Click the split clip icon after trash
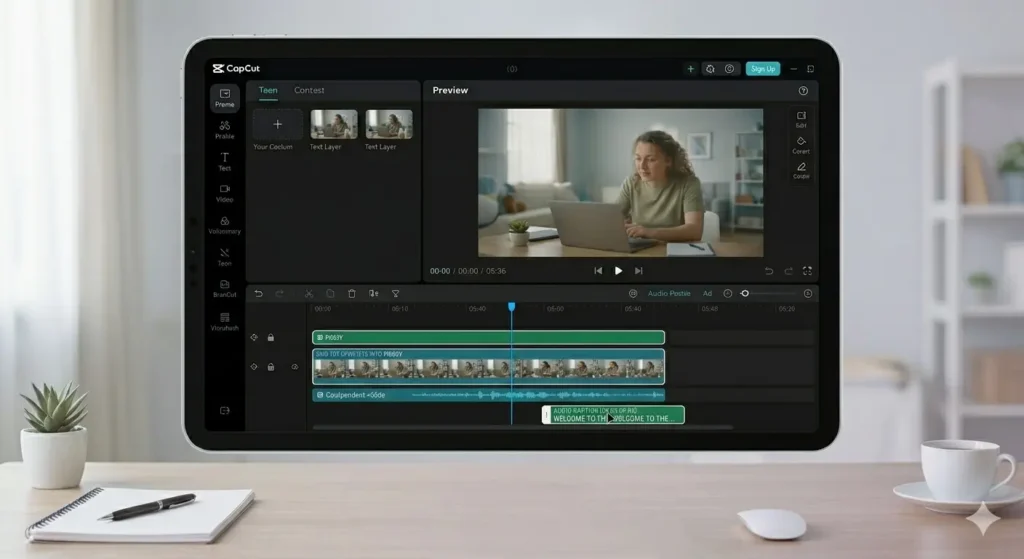Viewport: 1024px width, 559px height. click(x=374, y=294)
